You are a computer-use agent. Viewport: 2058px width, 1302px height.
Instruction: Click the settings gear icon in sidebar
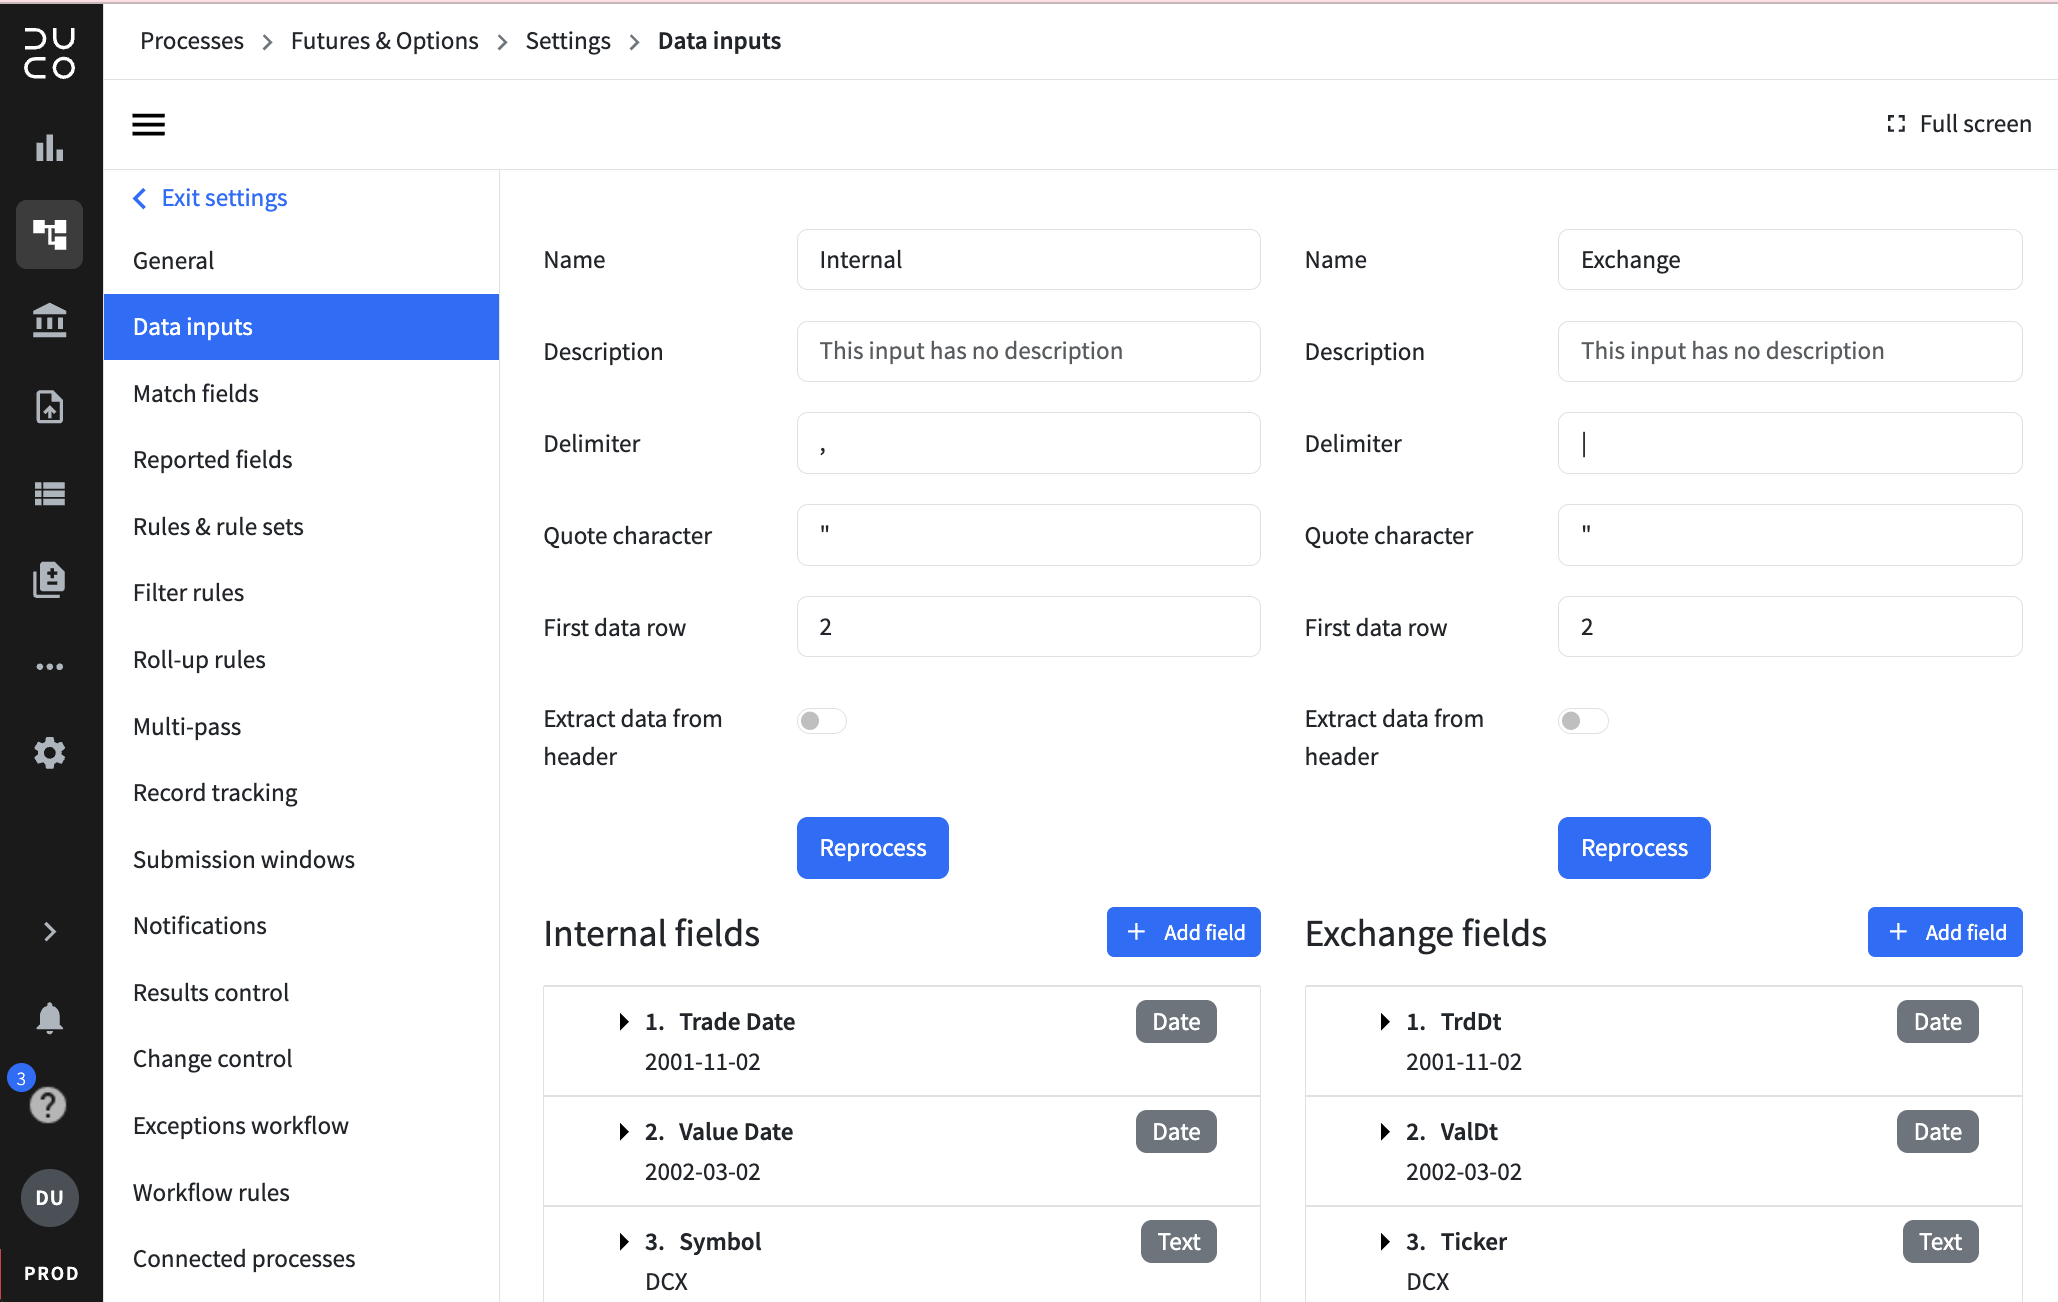[49, 753]
